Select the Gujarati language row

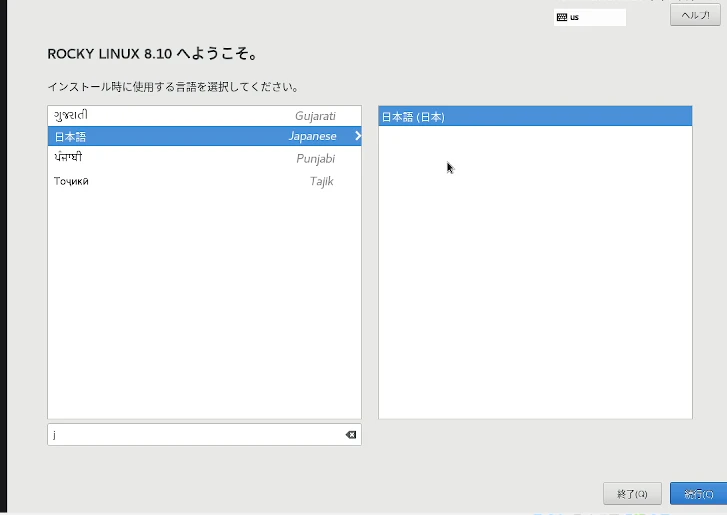(x=204, y=115)
